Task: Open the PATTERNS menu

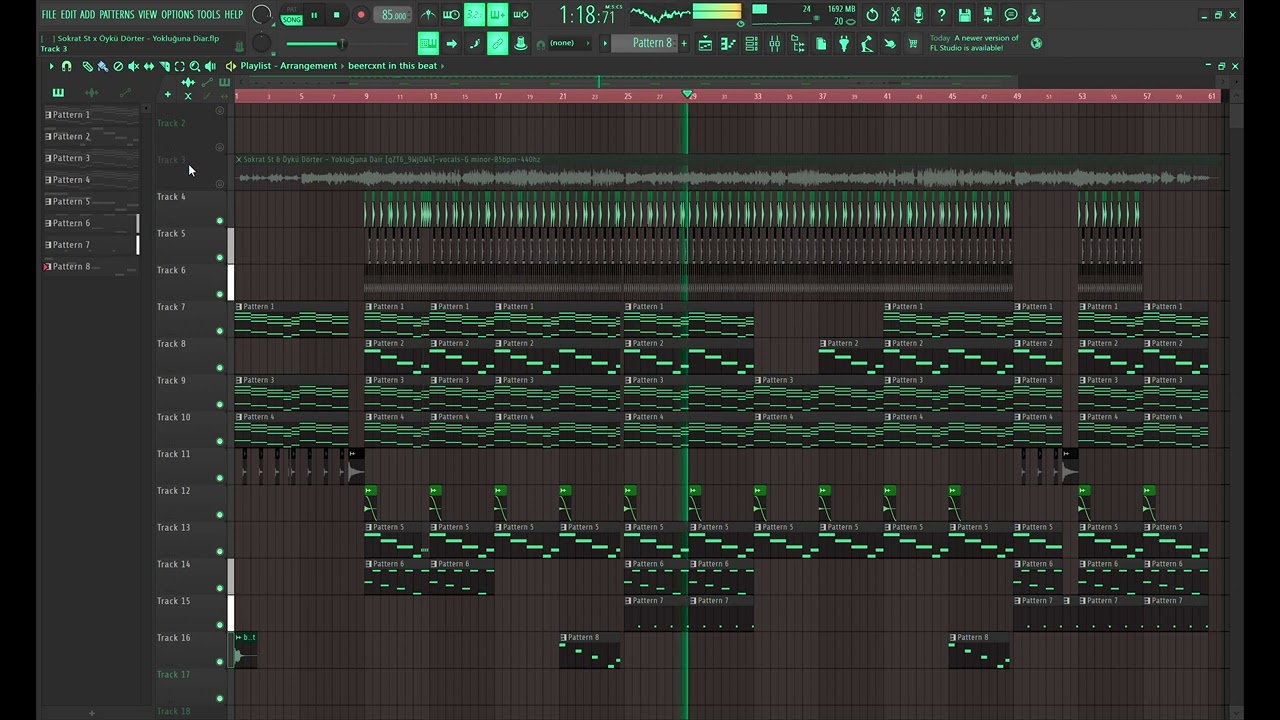Action: pos(116,15)
